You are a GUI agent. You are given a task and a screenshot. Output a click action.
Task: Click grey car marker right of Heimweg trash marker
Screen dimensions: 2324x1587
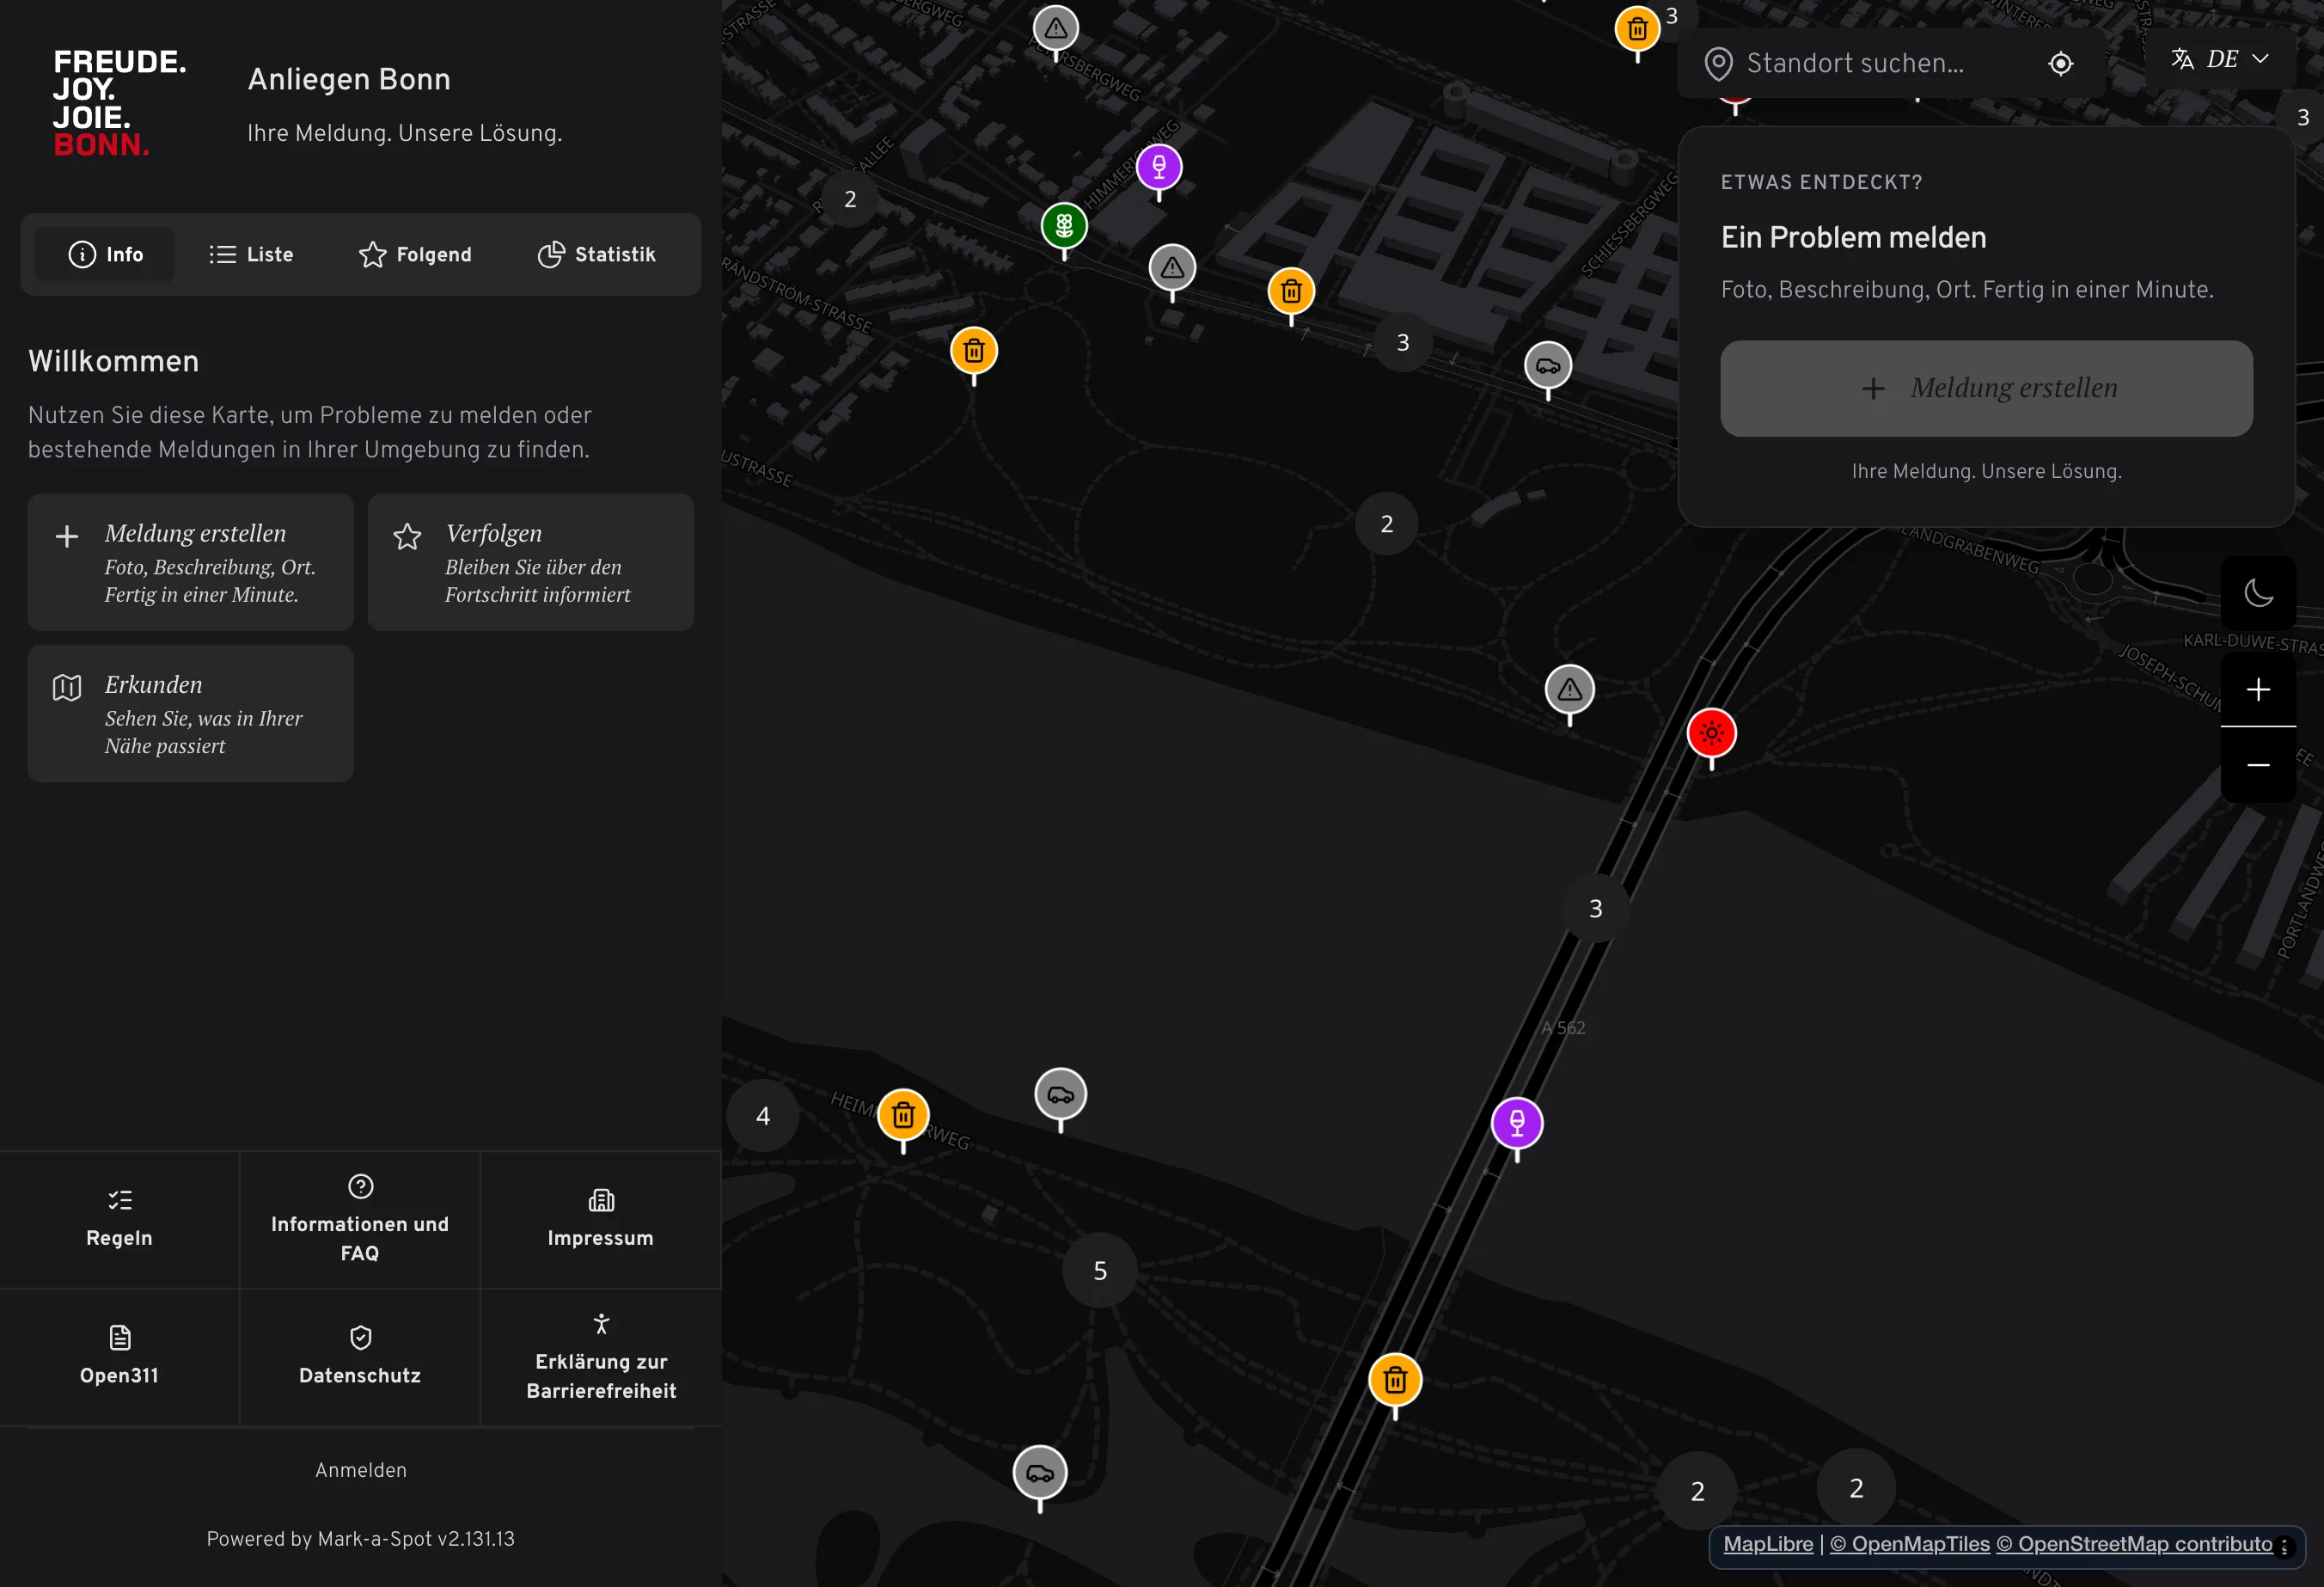[1061, 1096]
